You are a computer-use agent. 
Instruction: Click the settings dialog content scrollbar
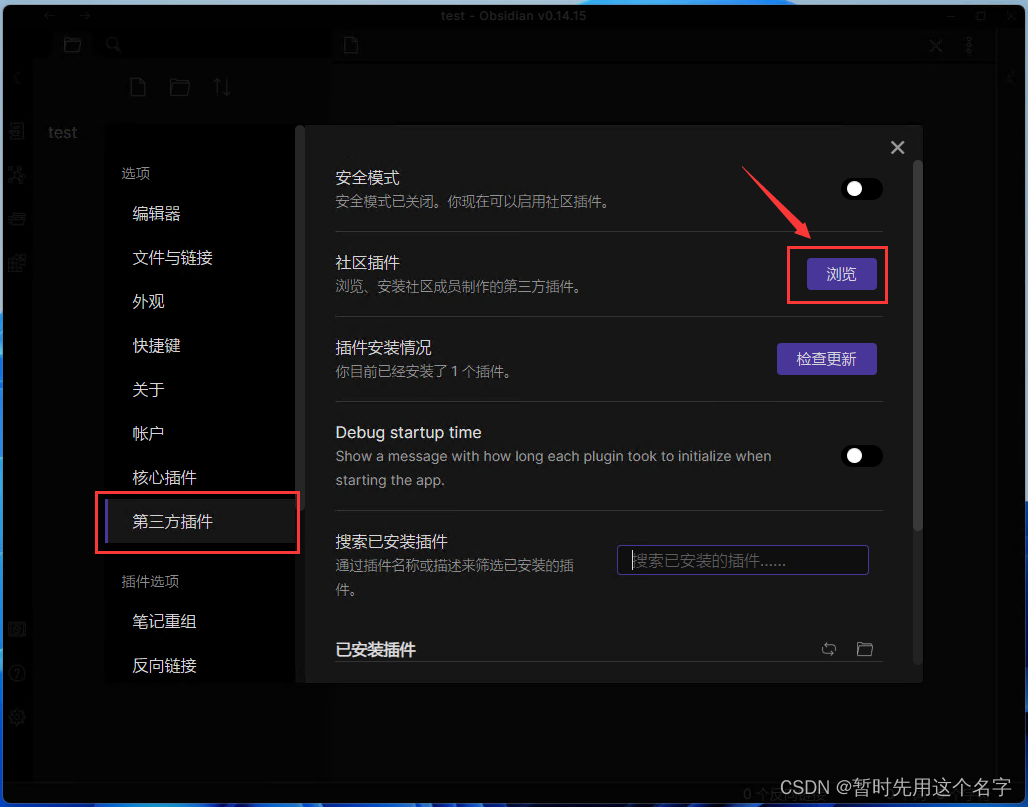click(x=918, y=345)
